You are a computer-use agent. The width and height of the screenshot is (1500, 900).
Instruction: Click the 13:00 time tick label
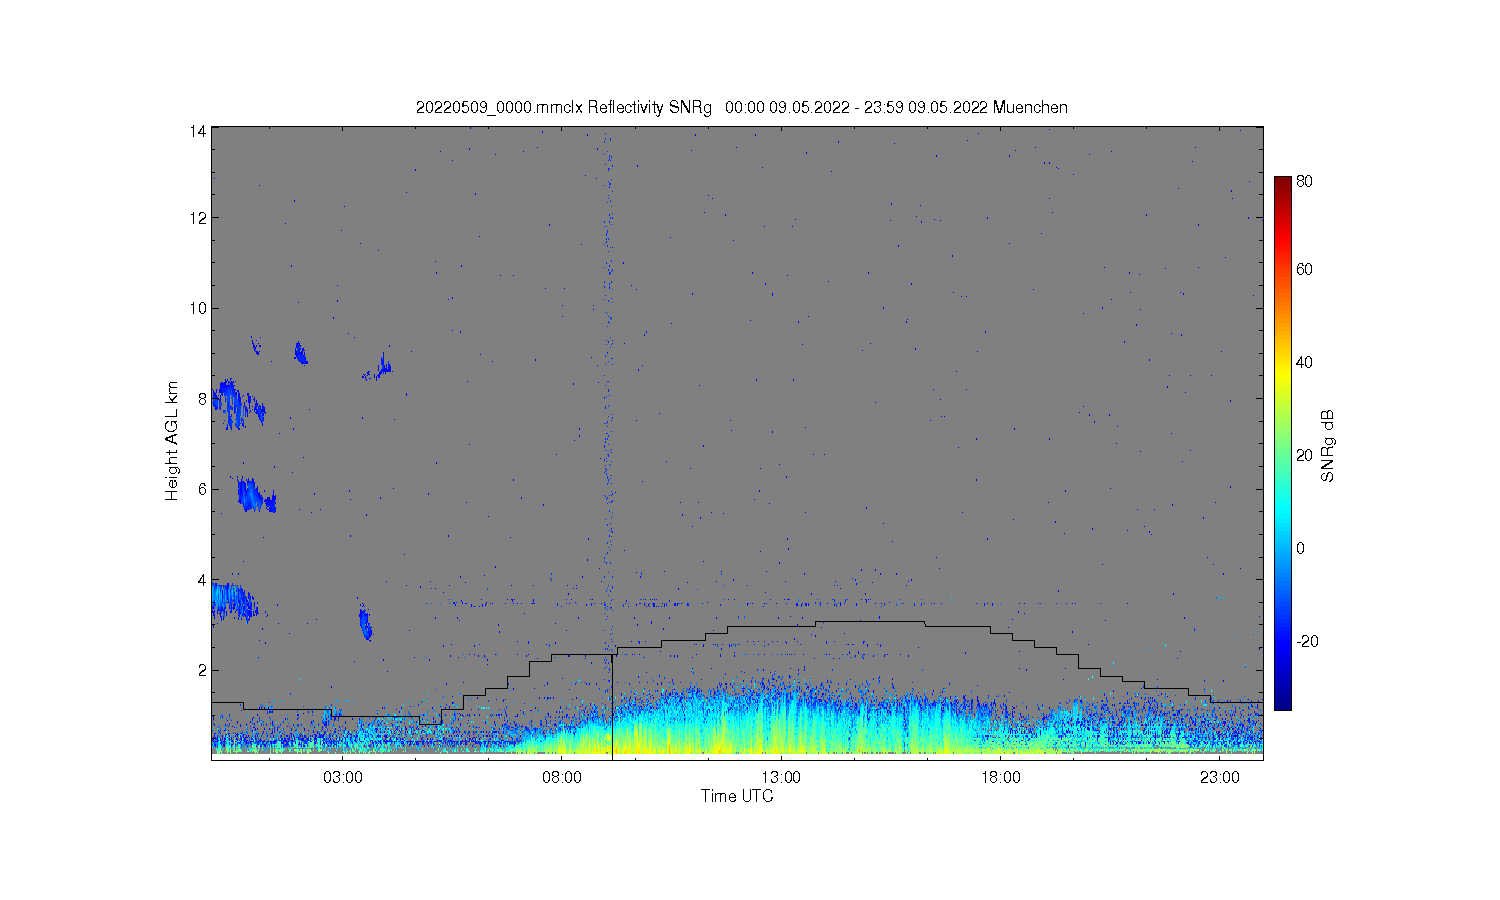point(781,778)
